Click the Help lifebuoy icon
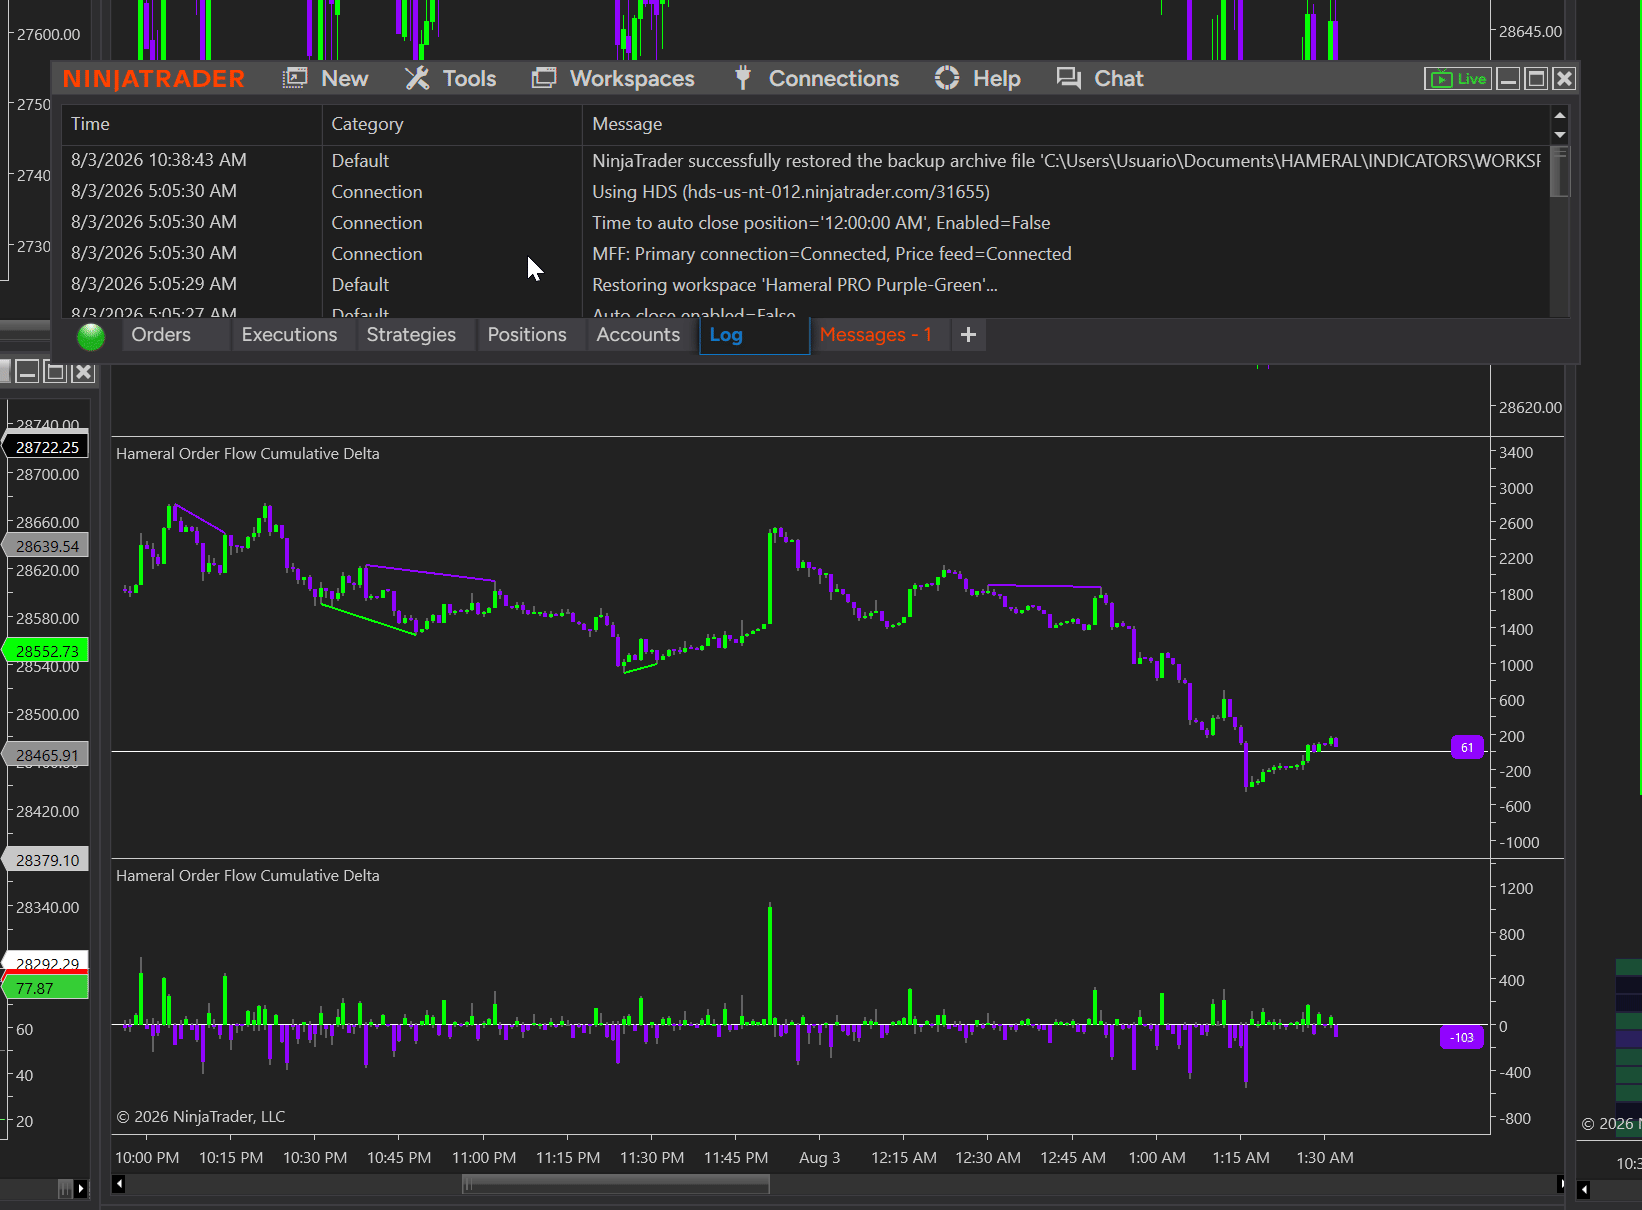 click(947, 79)
